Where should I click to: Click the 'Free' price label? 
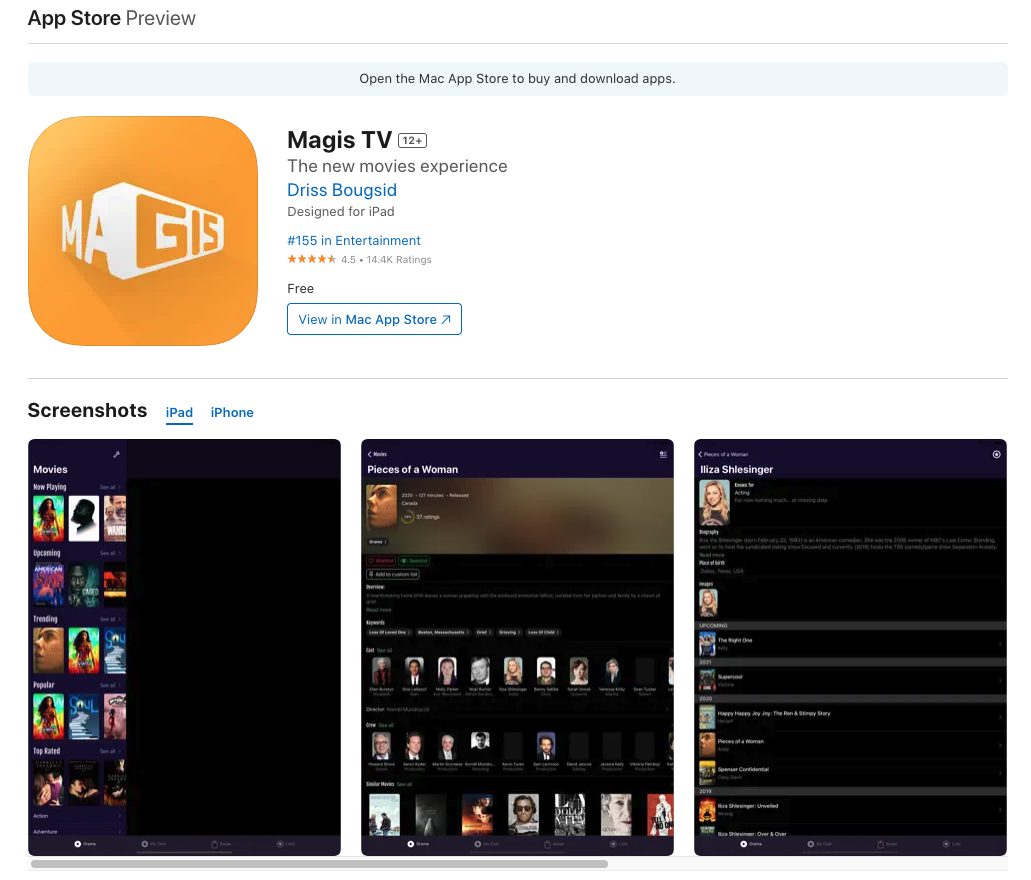(300, 289)
